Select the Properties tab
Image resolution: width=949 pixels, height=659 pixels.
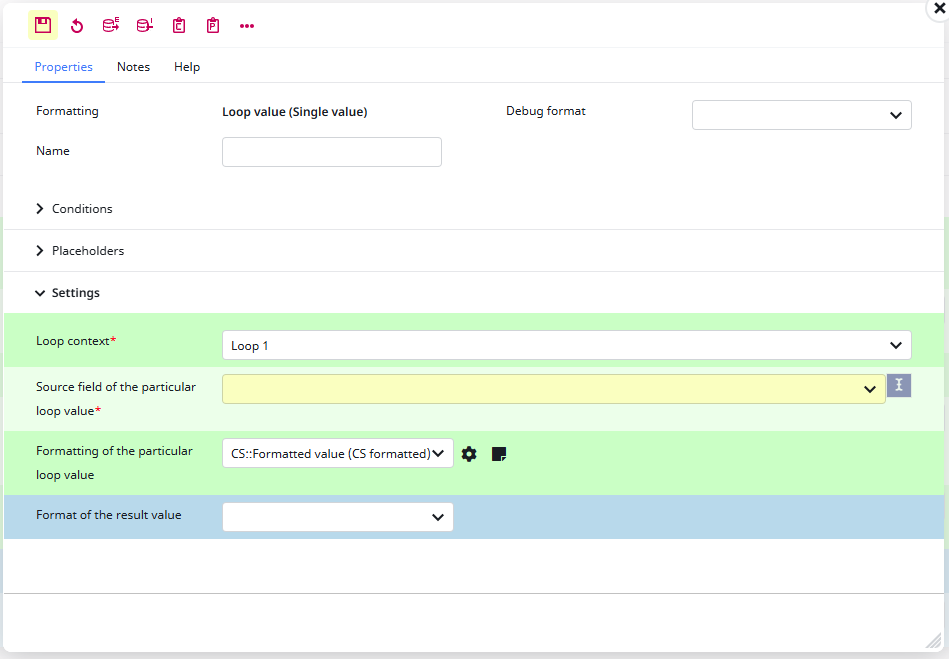pos(63,67)
